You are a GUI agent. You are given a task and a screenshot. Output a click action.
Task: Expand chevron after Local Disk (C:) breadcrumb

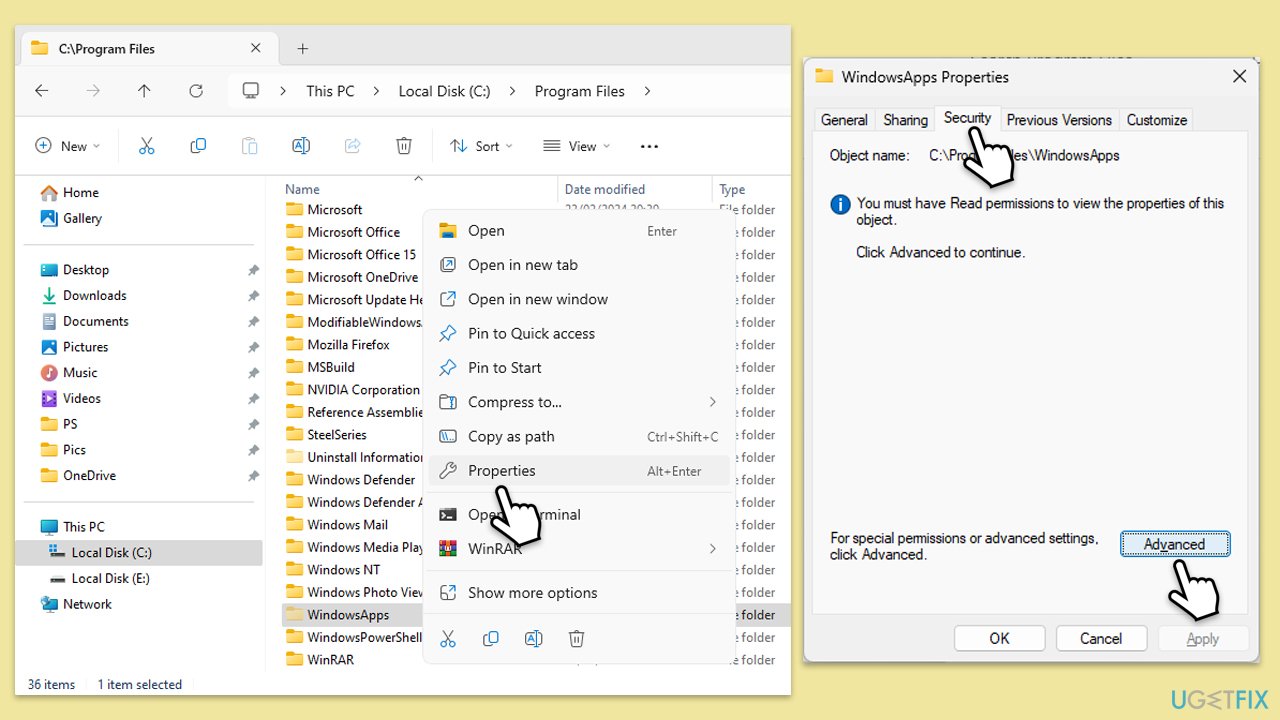512,91
